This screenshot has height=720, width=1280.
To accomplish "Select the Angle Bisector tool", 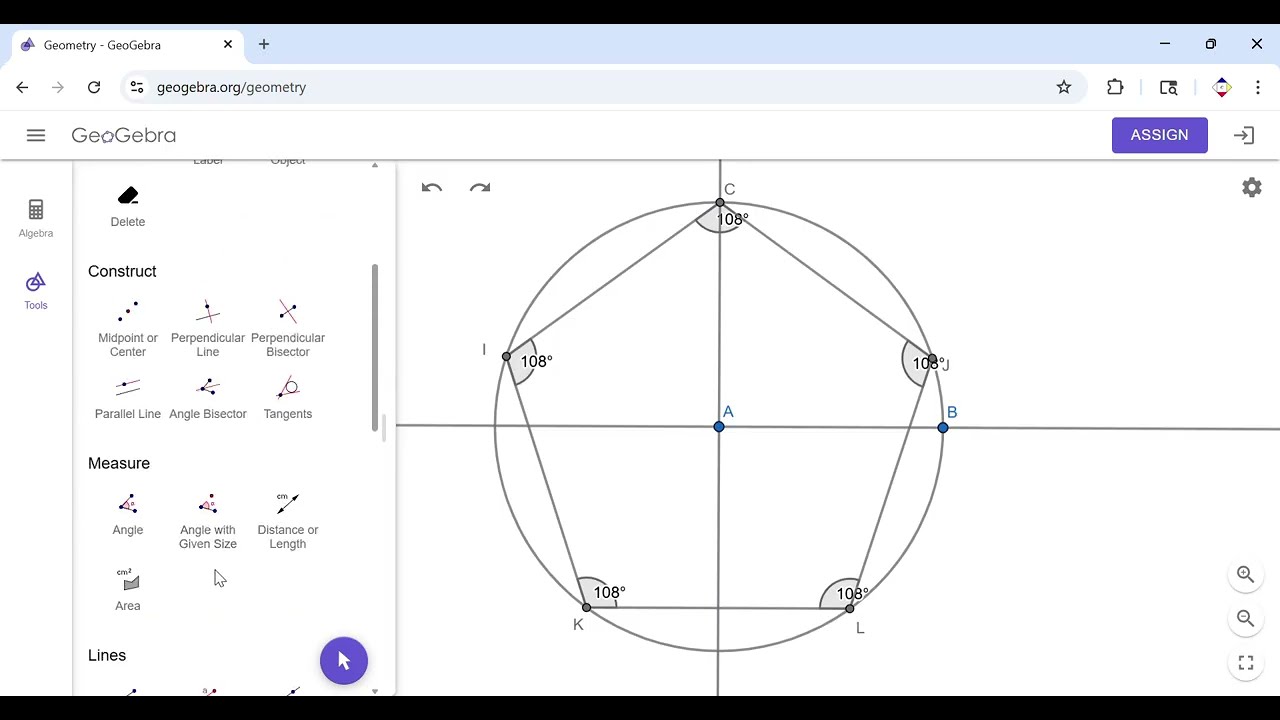I will pos(208,398).
